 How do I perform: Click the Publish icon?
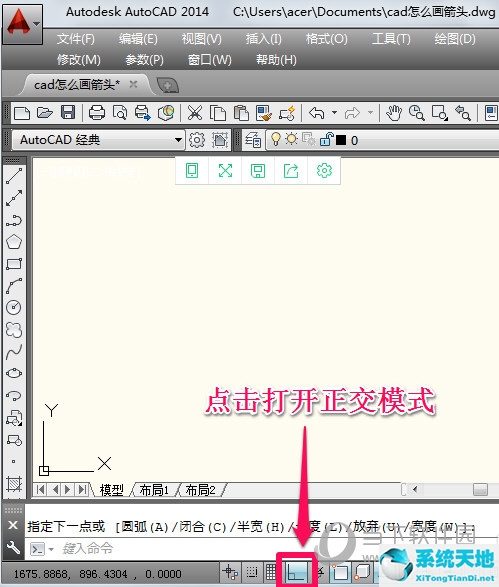click(143, 113)
